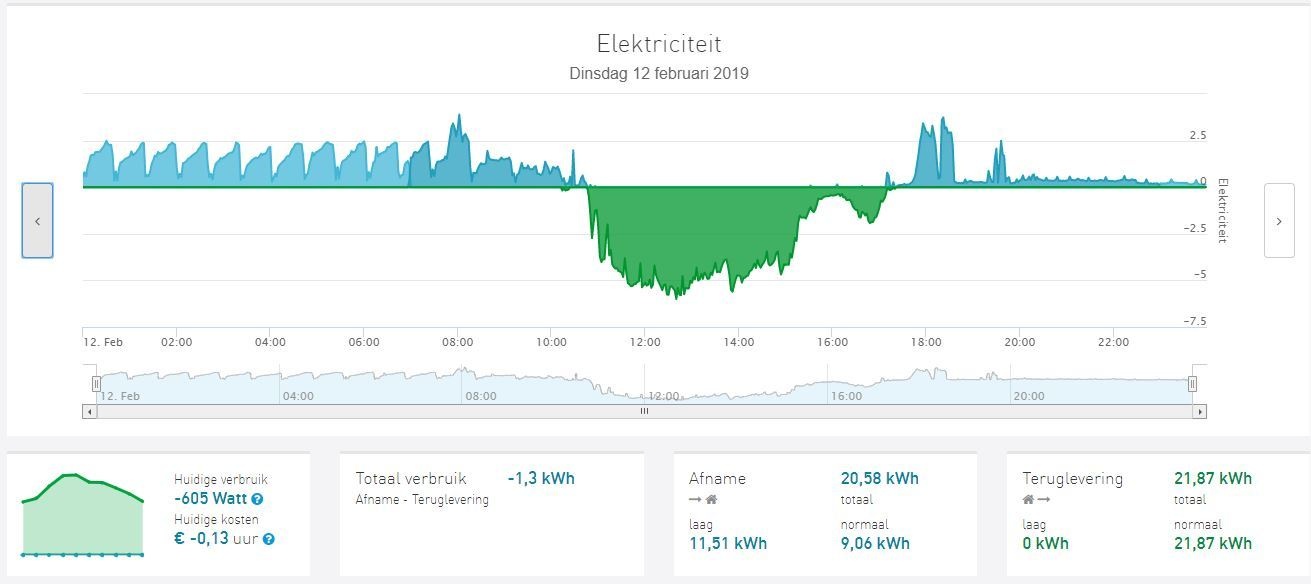Navigate to the previous day with left chevron
1311x584 pixels.
click(x=38, y=220)
